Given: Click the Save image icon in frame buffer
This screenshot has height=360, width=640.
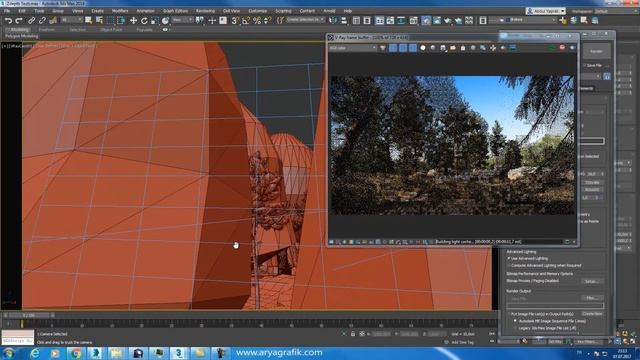Looking at the screenshot, I should coord(443,48).
